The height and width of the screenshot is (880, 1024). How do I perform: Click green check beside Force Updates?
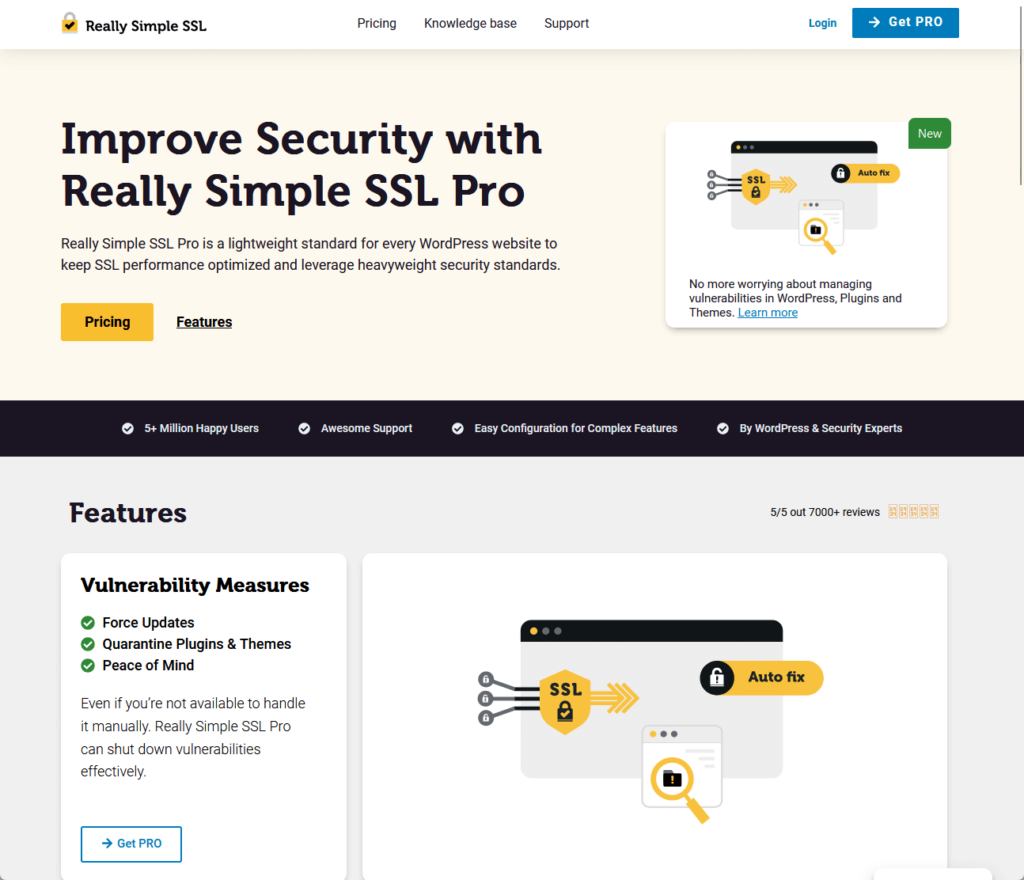88,623
